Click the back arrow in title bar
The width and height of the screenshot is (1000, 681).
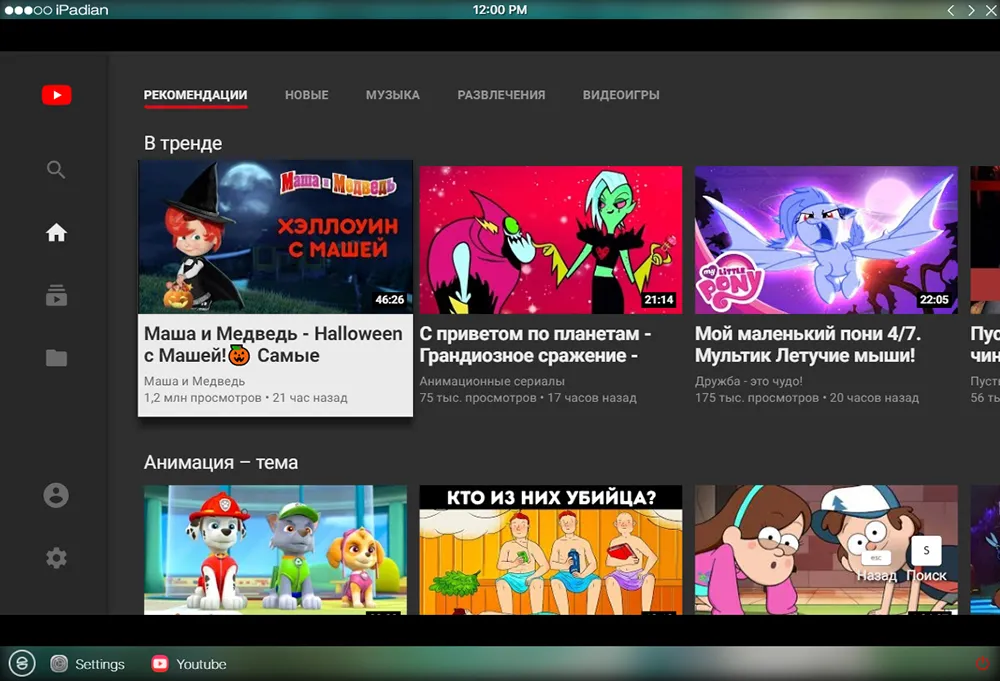(x=951, y=10)
